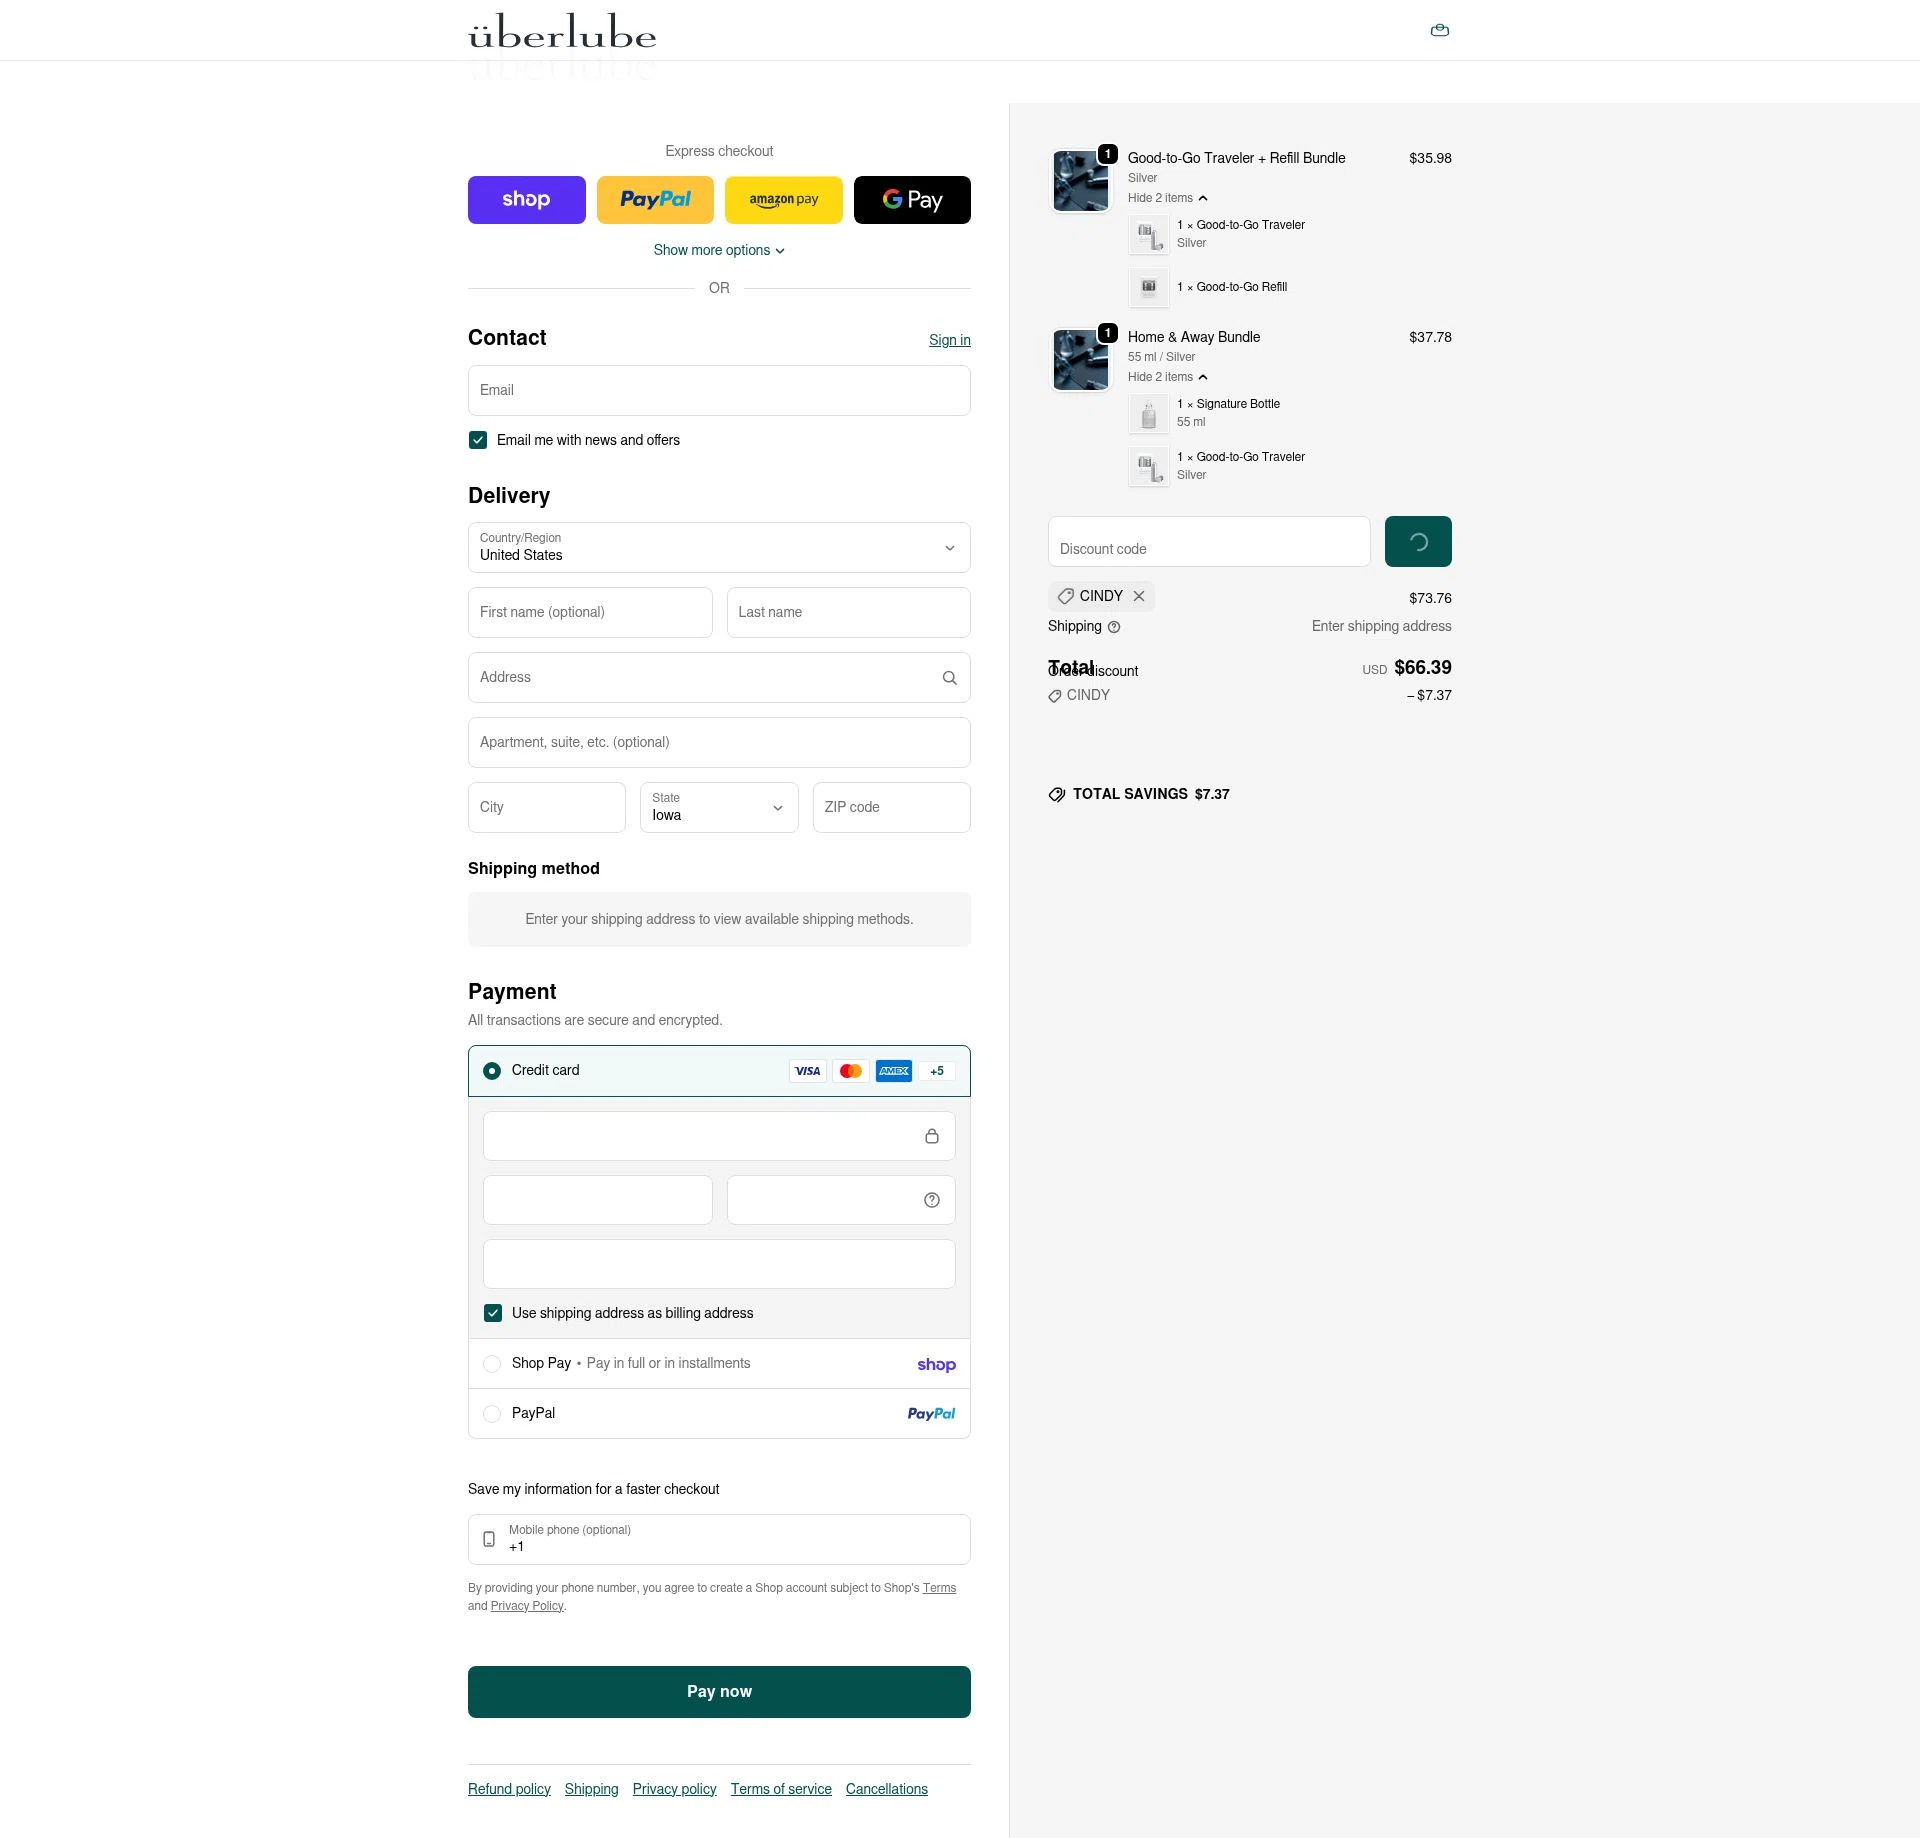Uncheck Use shipping address as billing address
The height and width of the screenshot is (1838, 1920).
tap(492, 1313)
